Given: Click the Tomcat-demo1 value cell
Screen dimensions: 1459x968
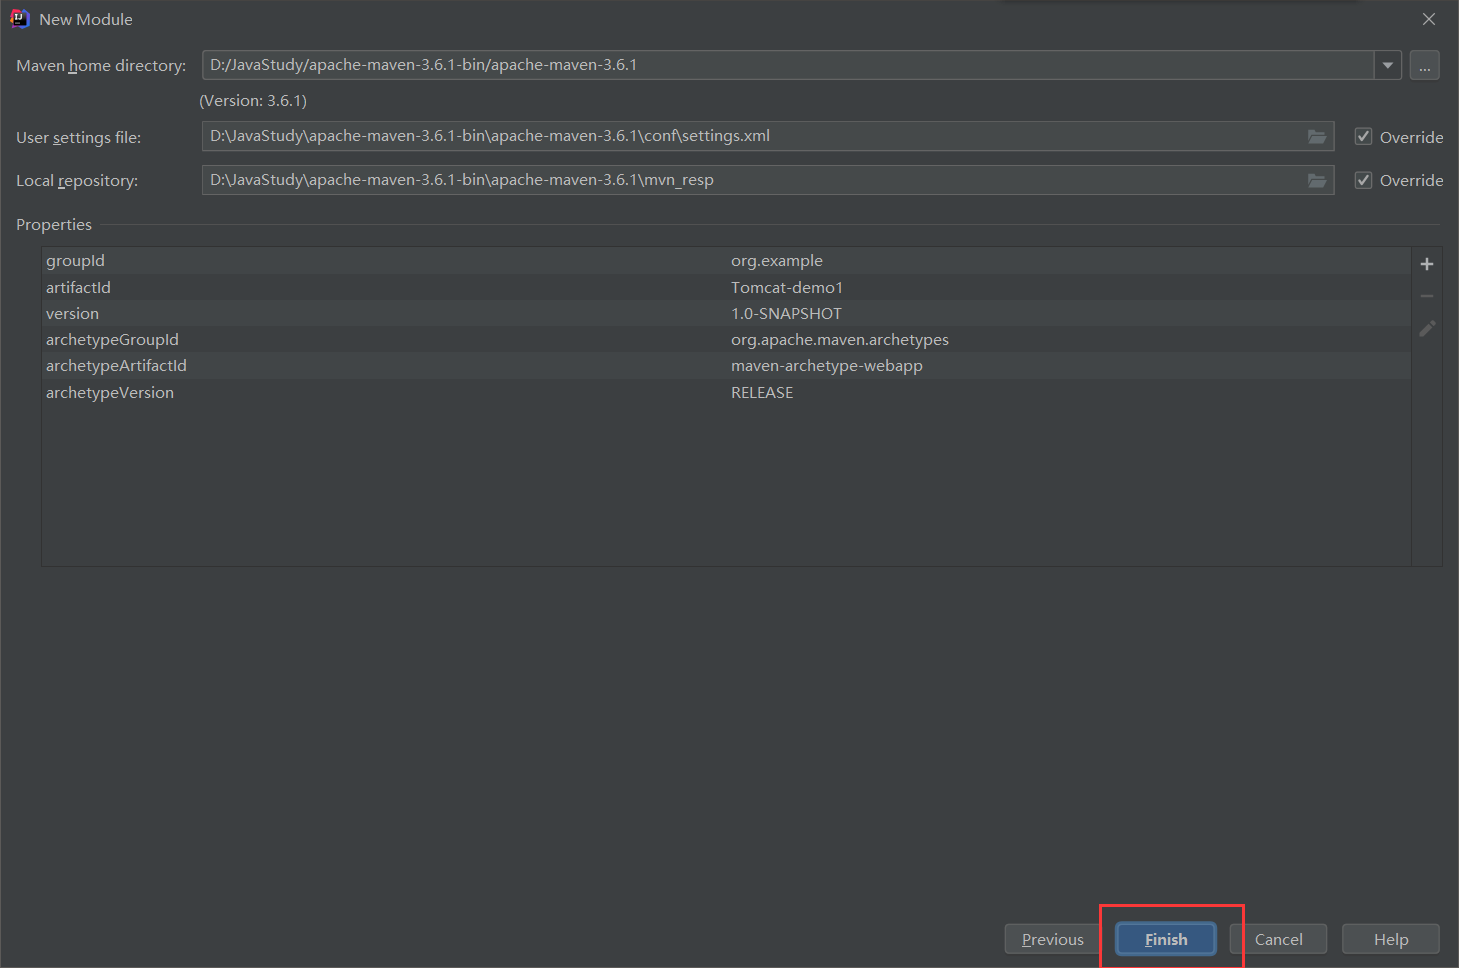Looking at the screenshot, I should 787,287.
